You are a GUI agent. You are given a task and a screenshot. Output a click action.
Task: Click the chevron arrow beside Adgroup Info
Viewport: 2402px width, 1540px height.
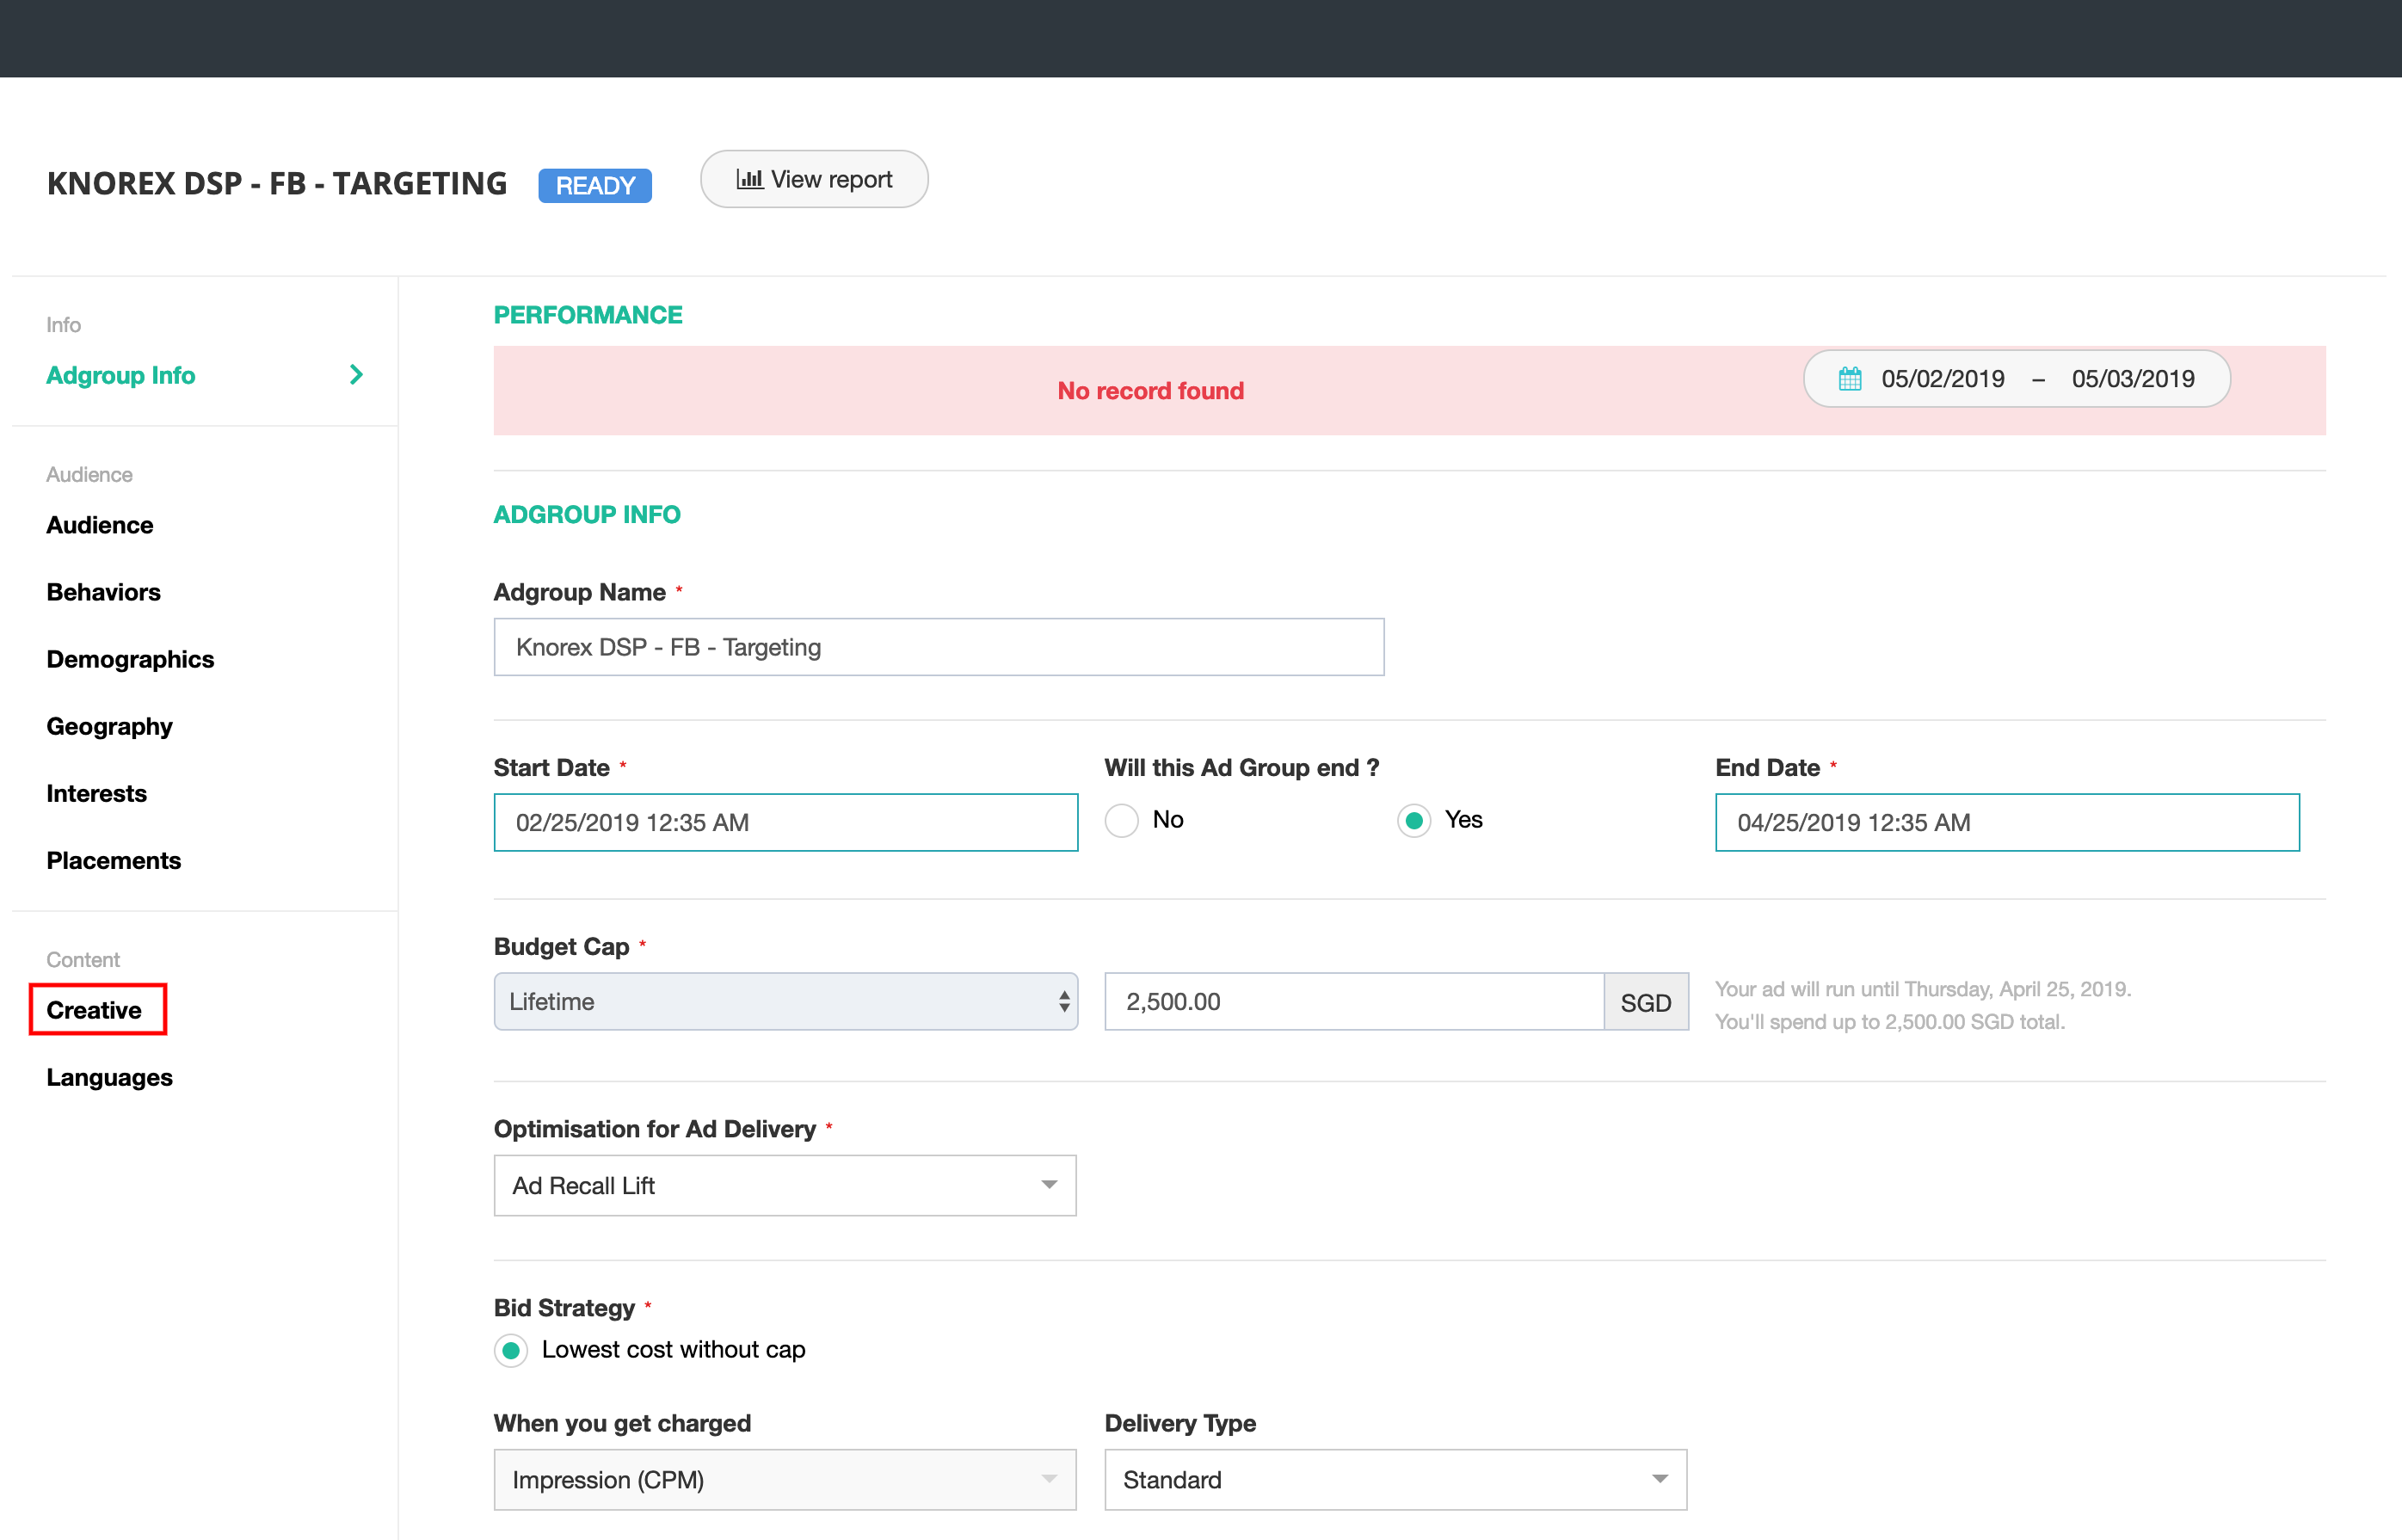(x=356, y=375)
